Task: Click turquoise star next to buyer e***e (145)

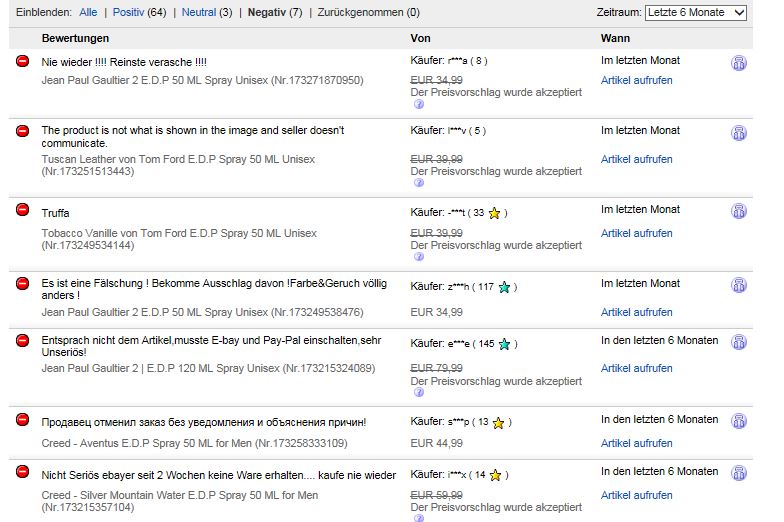Action: 504,344
